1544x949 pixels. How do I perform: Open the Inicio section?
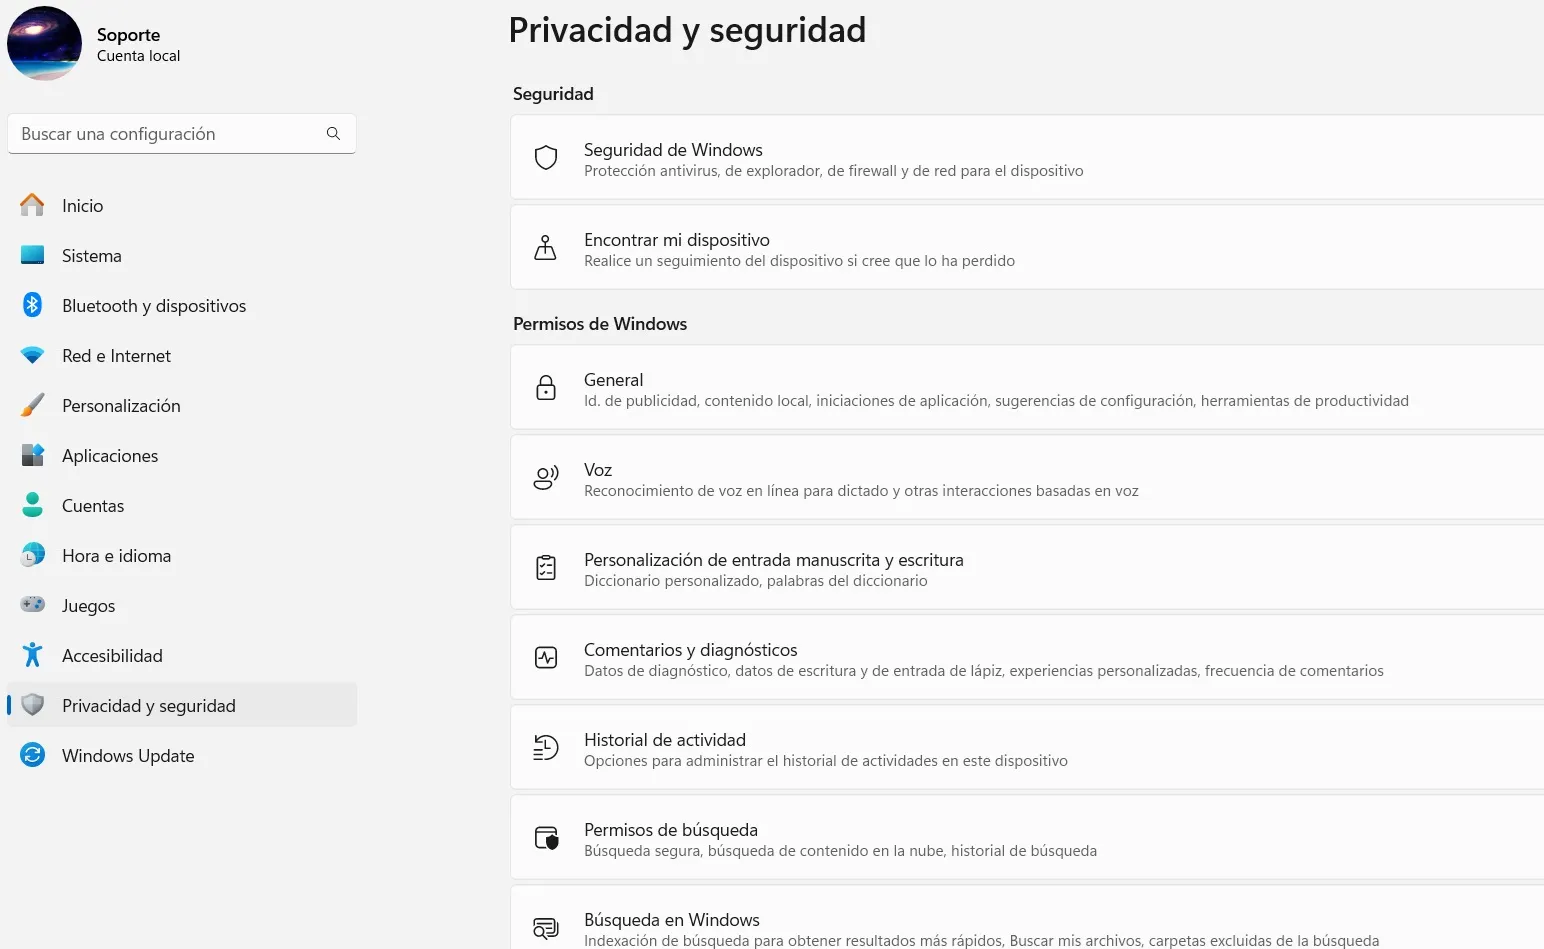coord(82,206)
